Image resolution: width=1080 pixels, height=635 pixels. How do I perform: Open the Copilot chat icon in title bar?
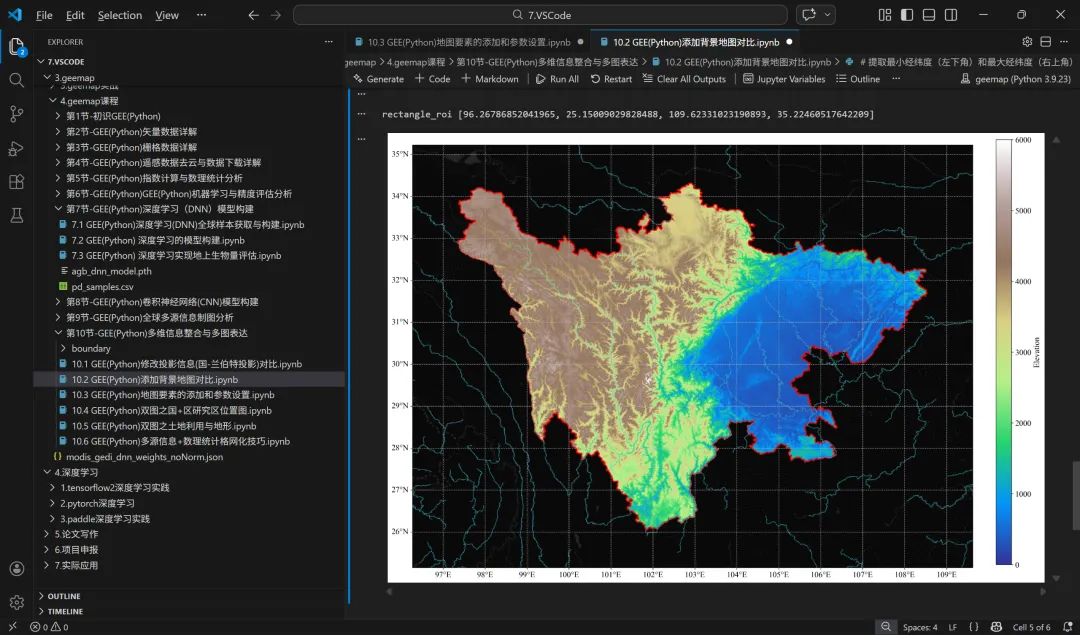click(809, 14)
